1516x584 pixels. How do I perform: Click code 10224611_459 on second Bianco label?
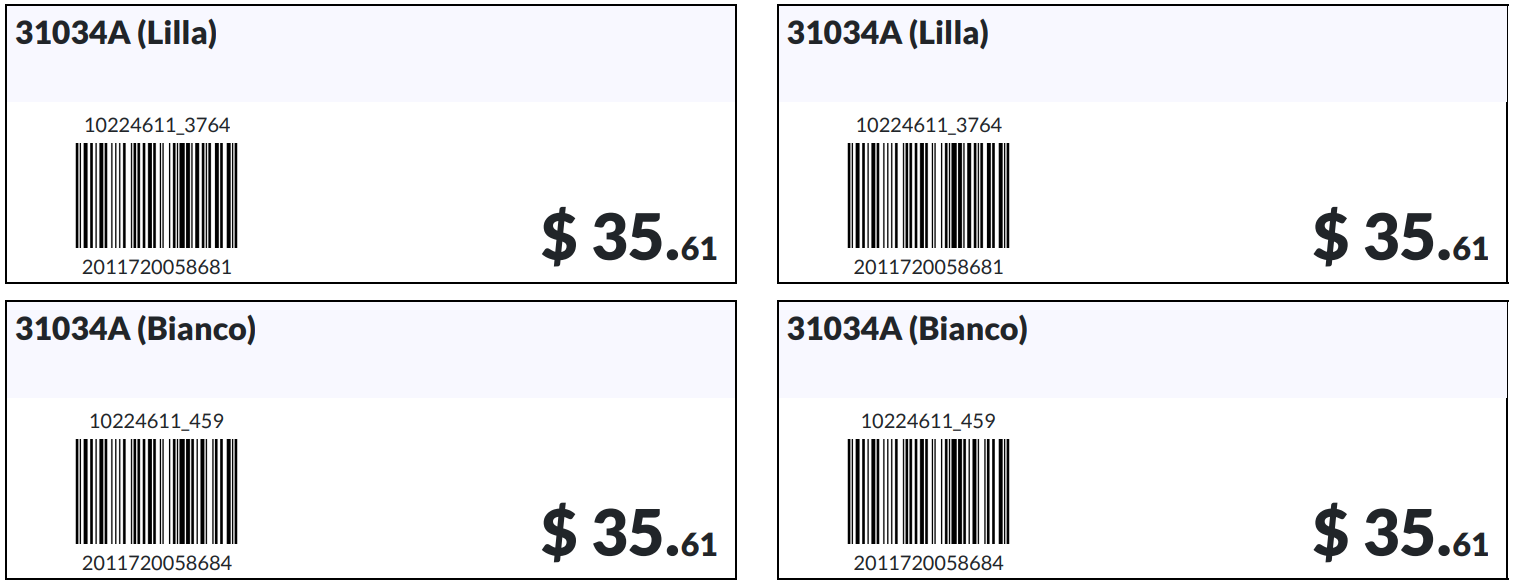pos(929,421)
